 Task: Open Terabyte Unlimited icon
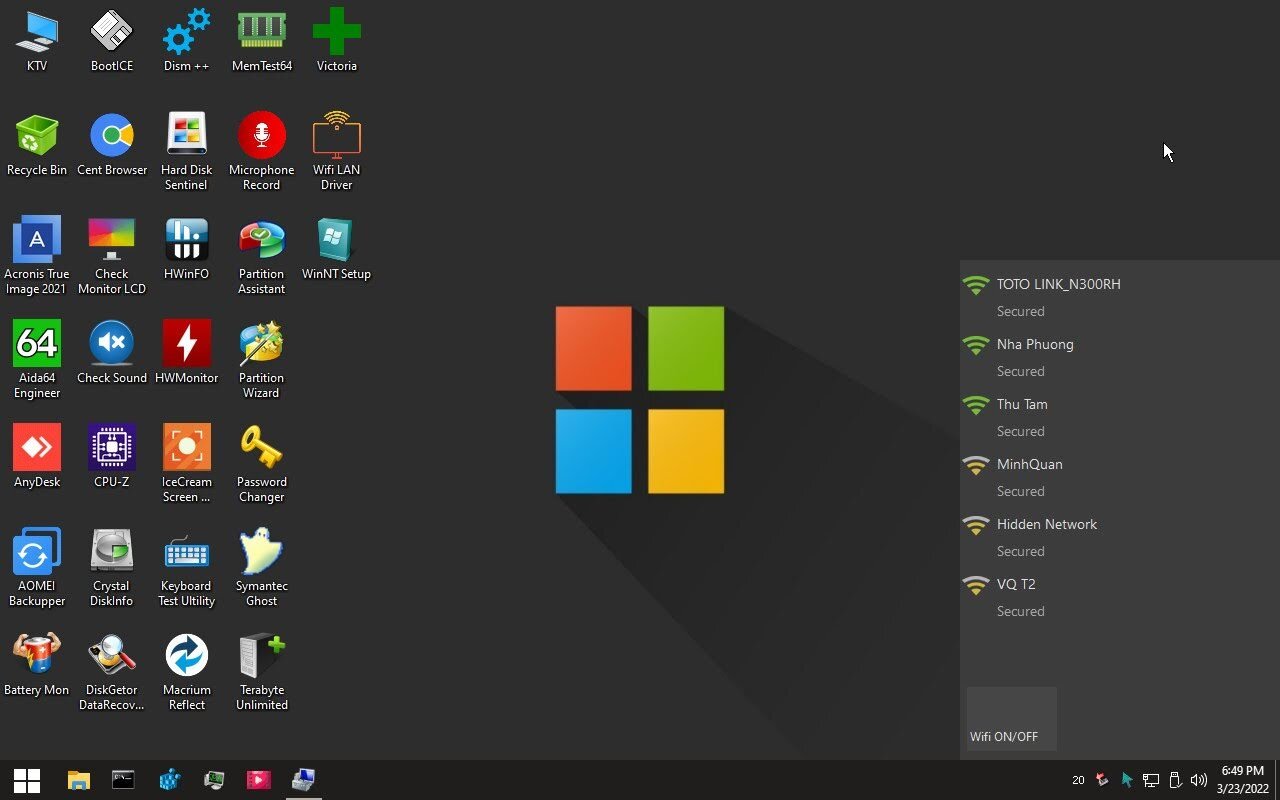click(x=262, y=671)
